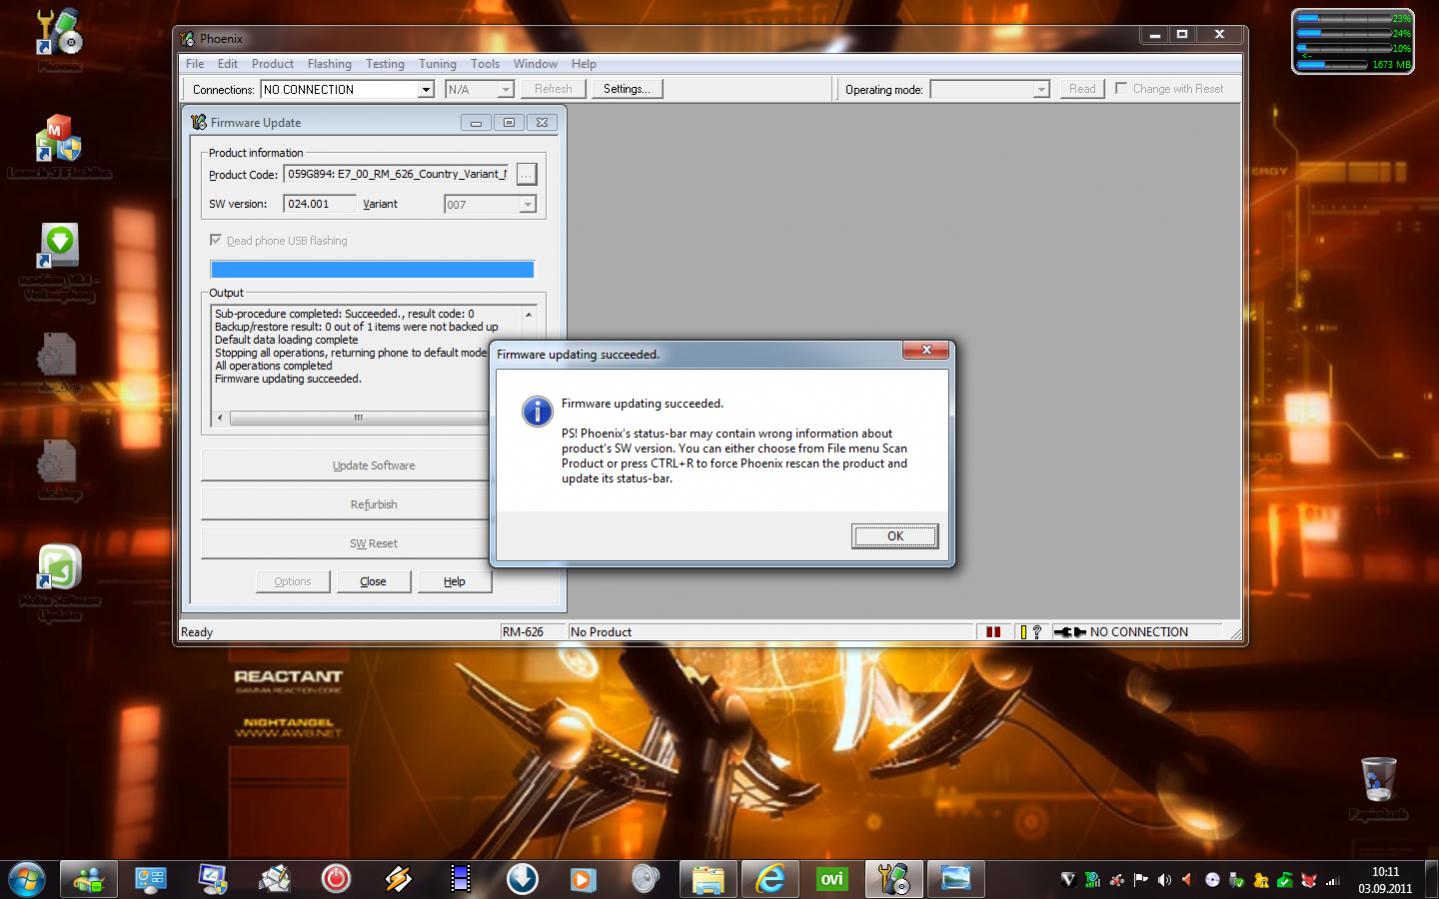Click the Refresh button
1439x899 pixels.
click(553, 89)
